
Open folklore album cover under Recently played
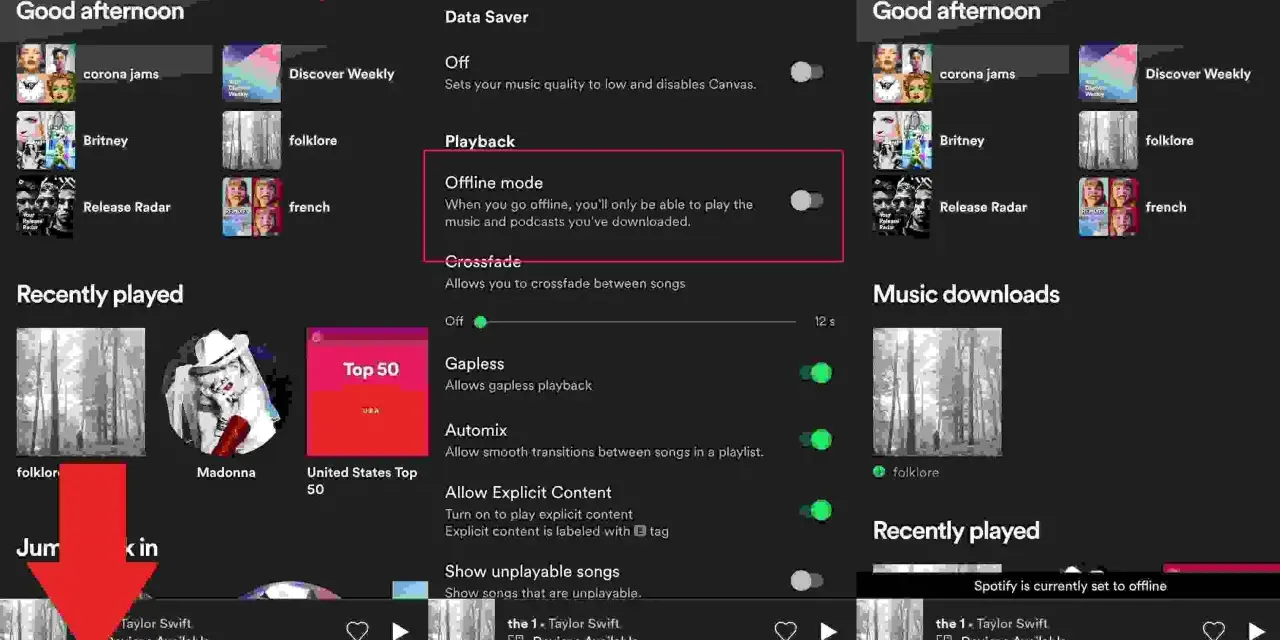(81, 392)
